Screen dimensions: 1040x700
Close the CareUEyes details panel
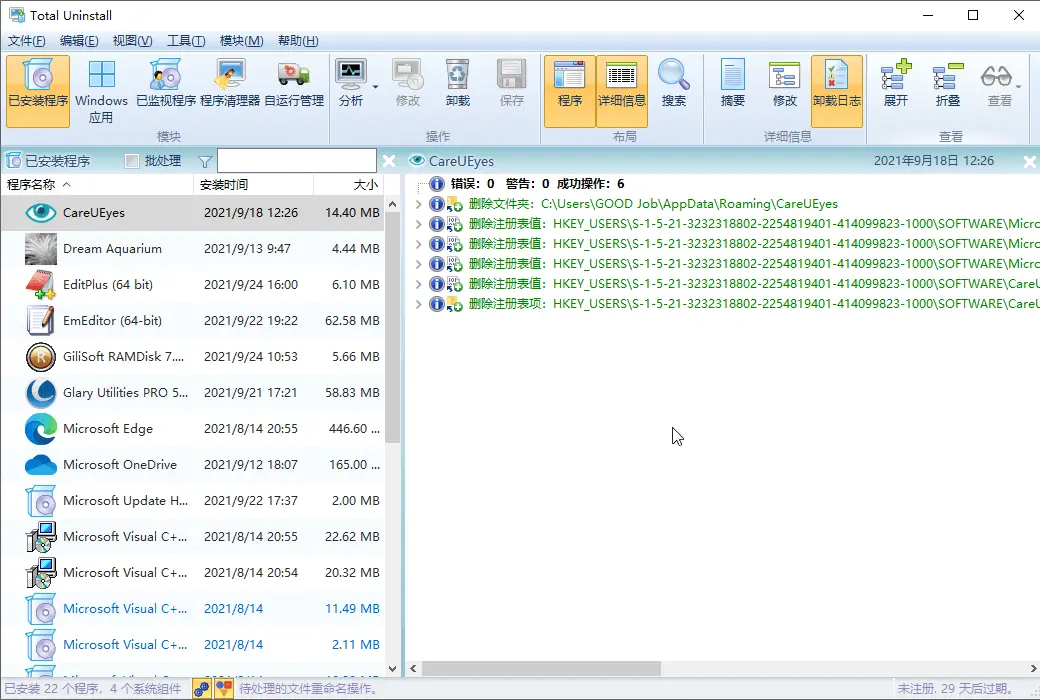(x=1029, y=161)
